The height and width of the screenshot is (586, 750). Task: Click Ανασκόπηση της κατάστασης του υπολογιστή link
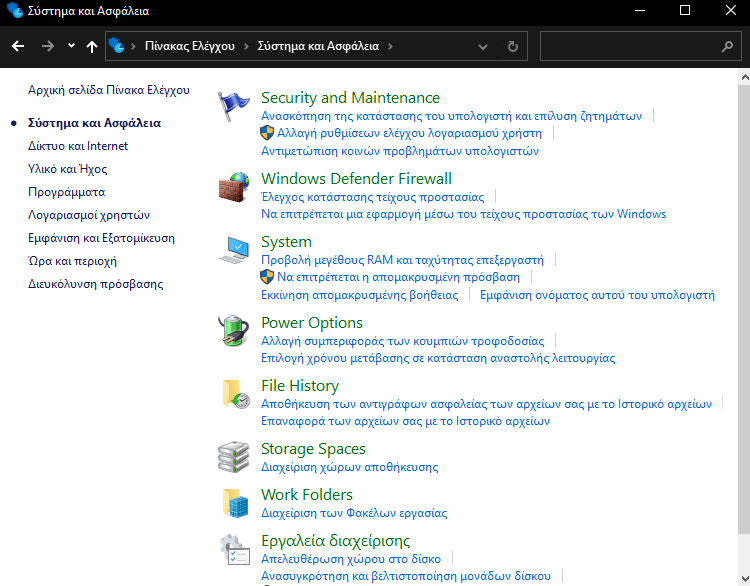452,116
